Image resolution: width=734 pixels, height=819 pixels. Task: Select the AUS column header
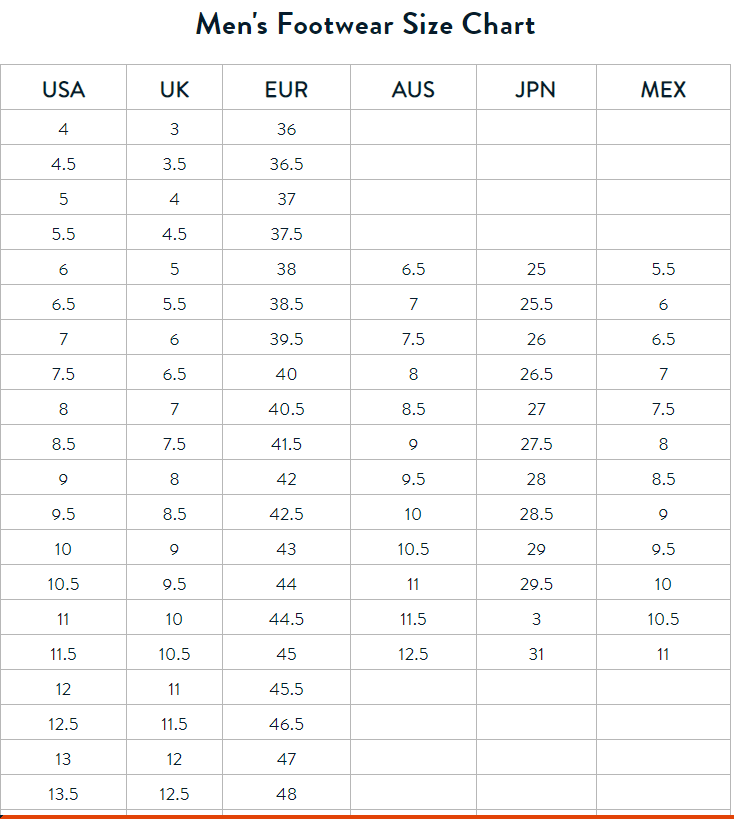(413, 90)
